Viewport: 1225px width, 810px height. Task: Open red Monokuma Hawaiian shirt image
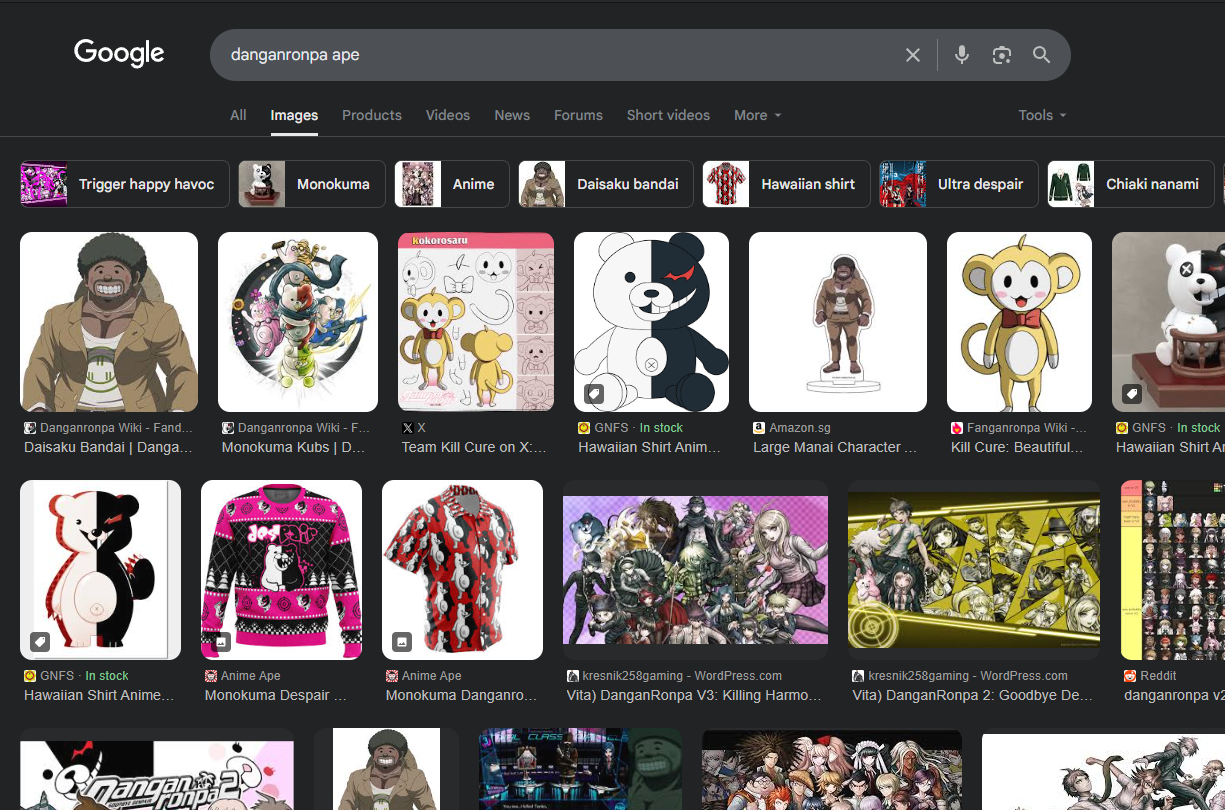click(462, 570)
